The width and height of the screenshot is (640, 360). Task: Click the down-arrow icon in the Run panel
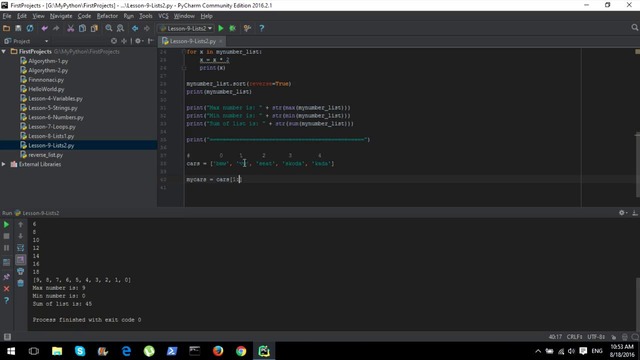20,236
